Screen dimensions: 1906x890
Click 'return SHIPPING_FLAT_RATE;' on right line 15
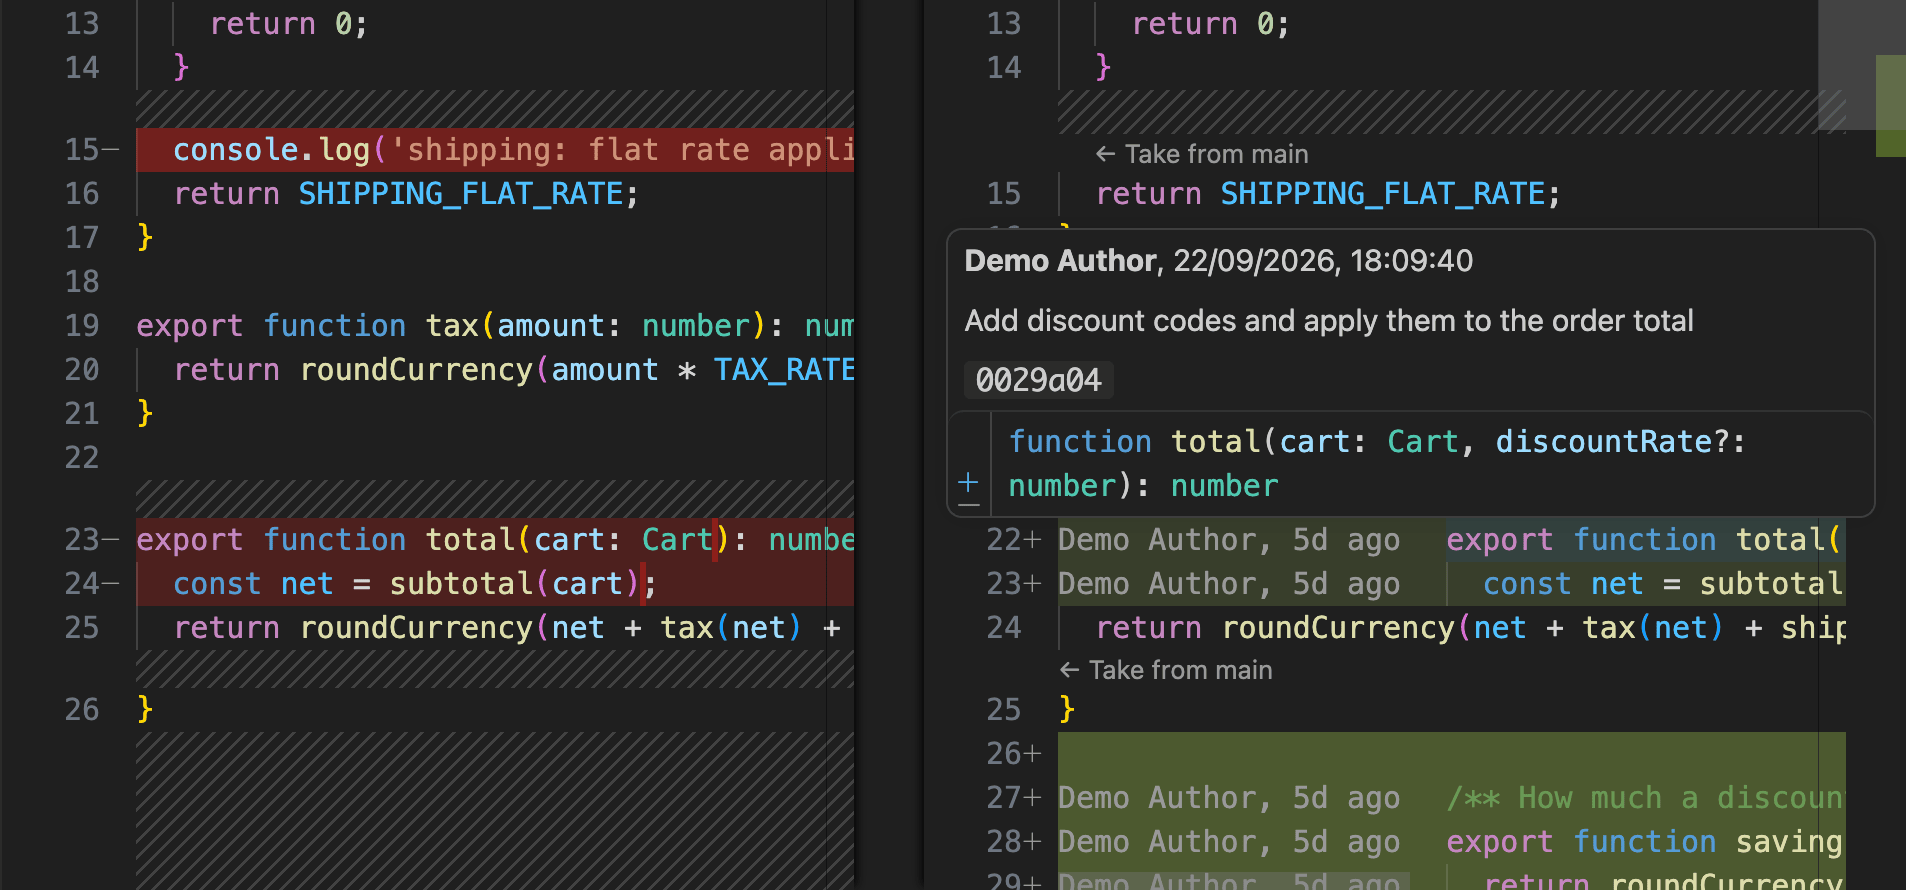click(1328, 194)
